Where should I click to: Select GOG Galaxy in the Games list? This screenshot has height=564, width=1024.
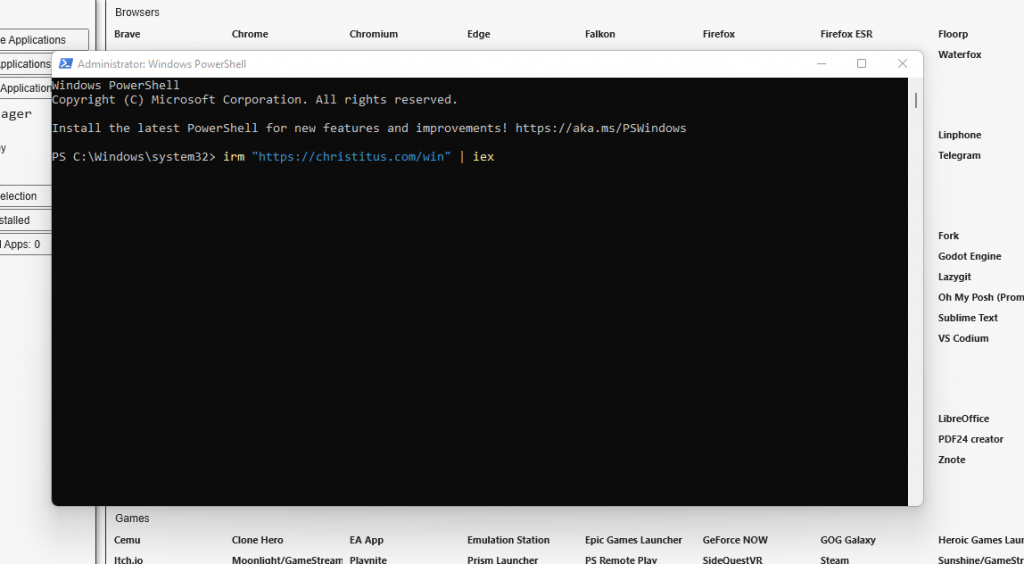[847, 540]
